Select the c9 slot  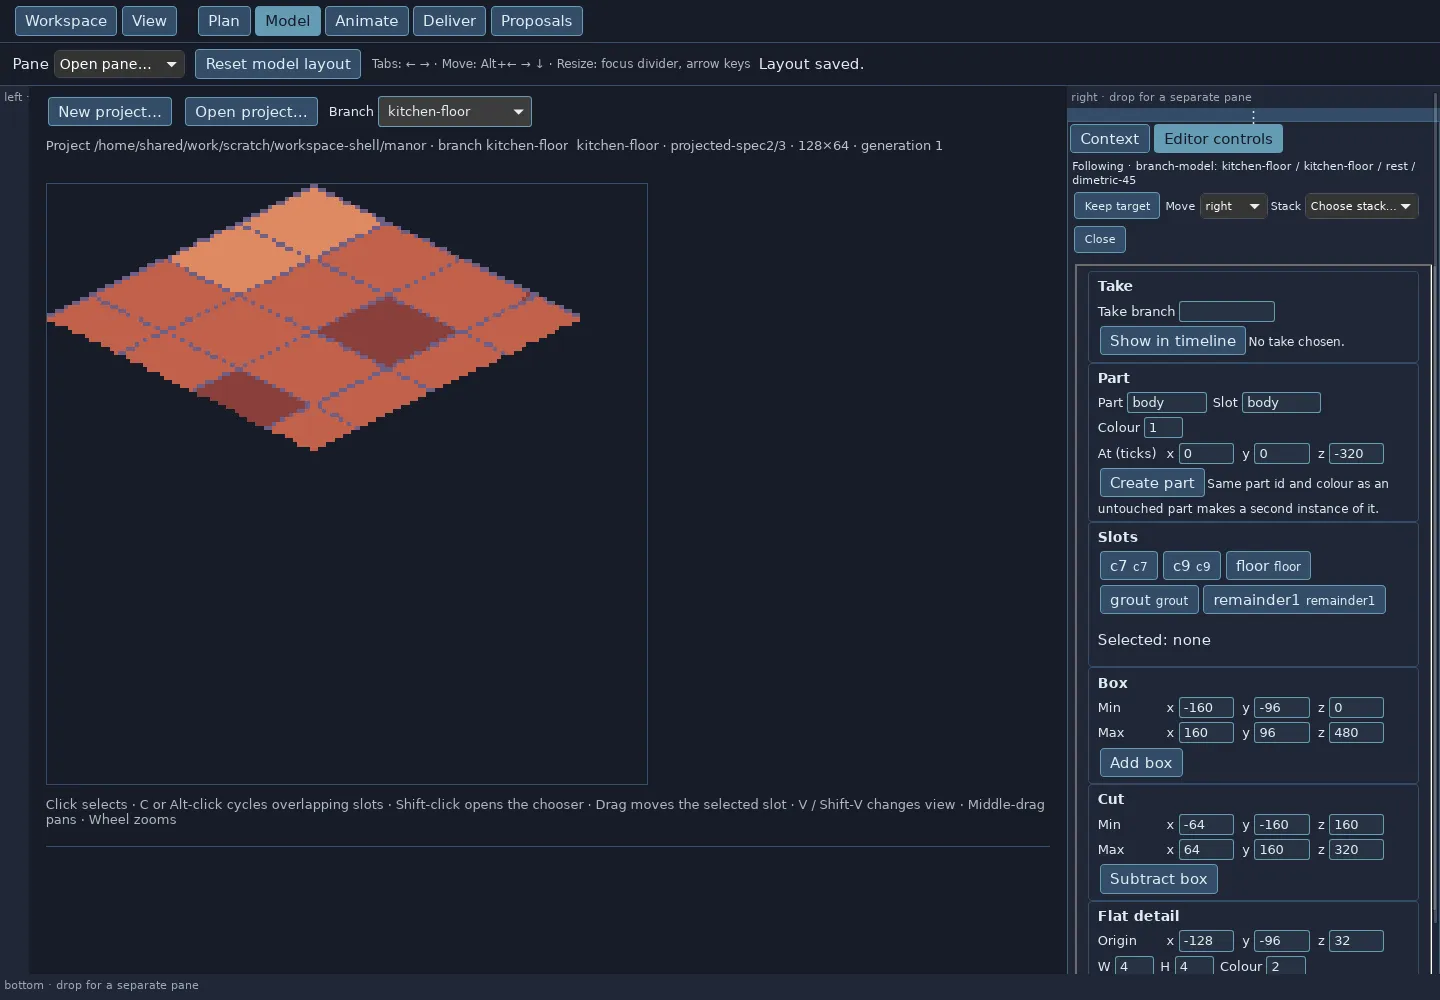coord(1192,566)
